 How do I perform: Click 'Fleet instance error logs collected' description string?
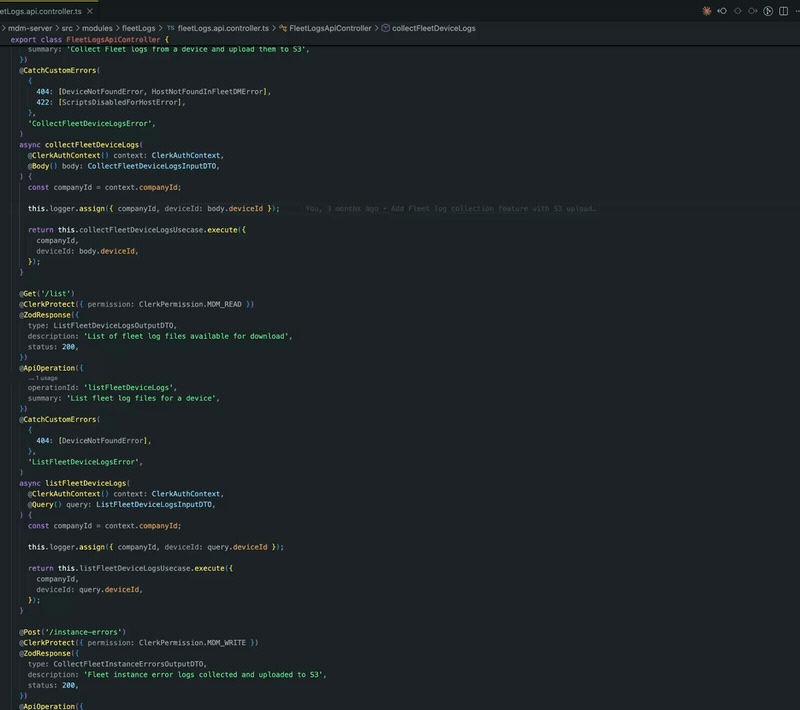[x=205, y=675]
